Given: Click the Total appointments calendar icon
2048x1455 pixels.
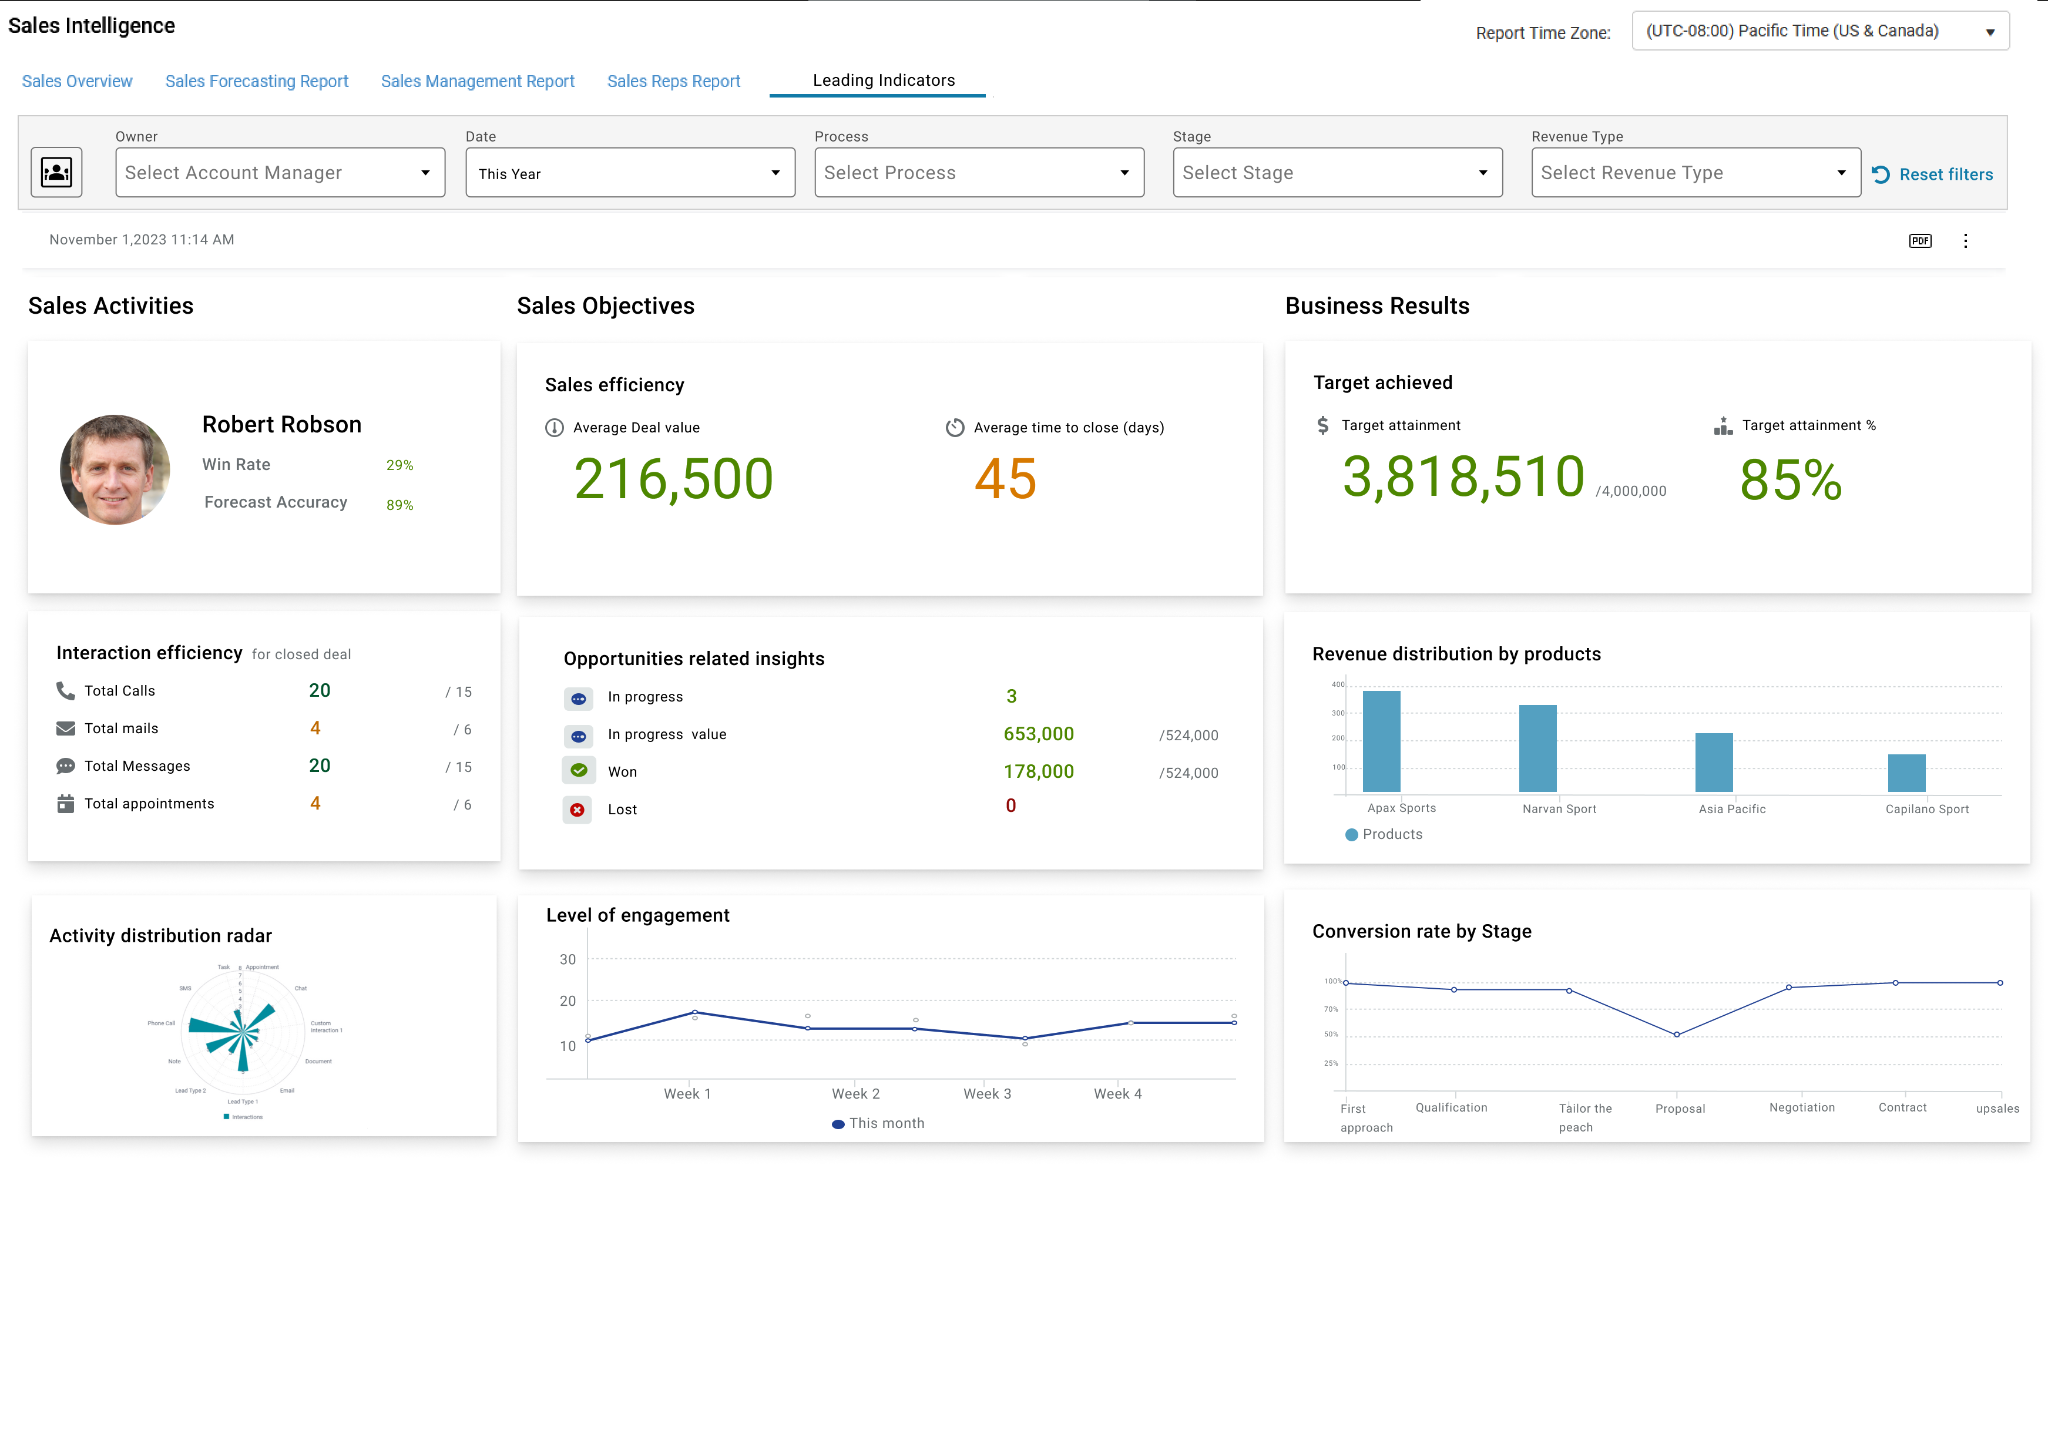Looking at the screenshot, I should (66, 803).
